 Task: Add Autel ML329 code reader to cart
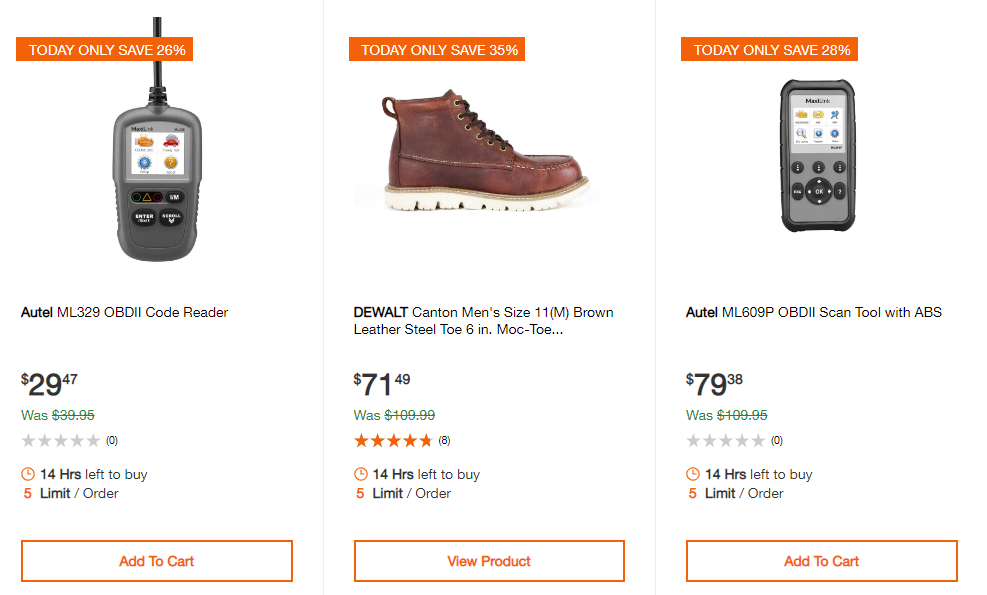(x=157, y=561)
